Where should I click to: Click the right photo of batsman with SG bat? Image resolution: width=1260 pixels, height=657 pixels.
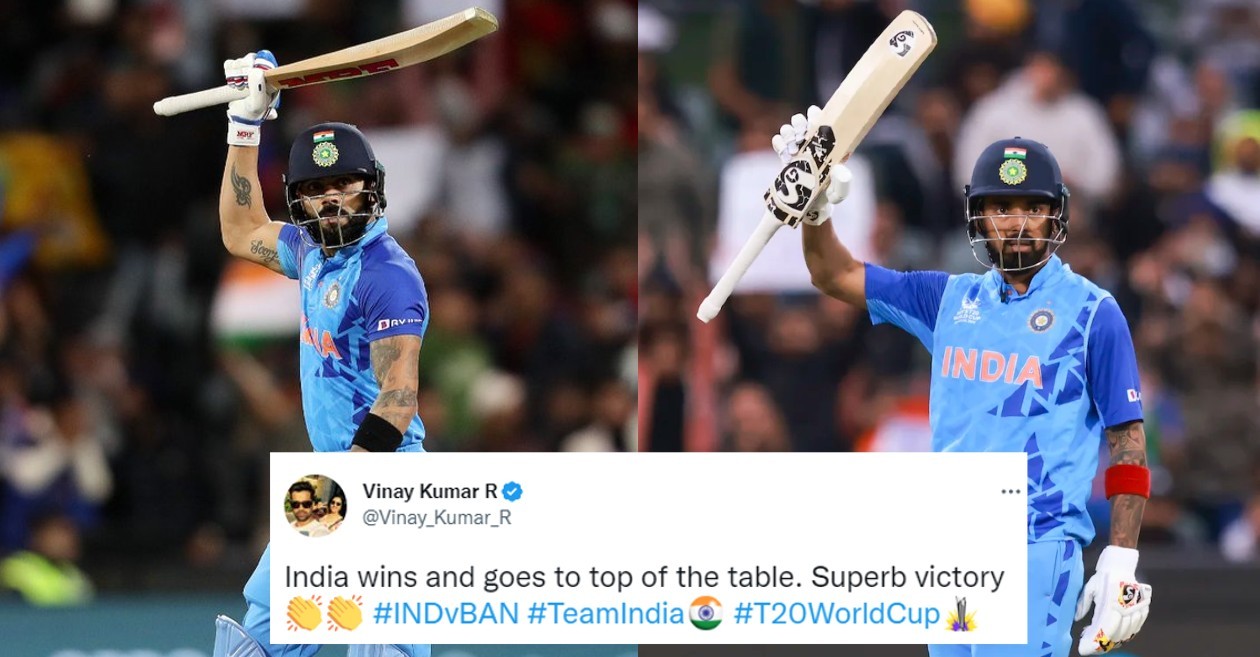949,328
